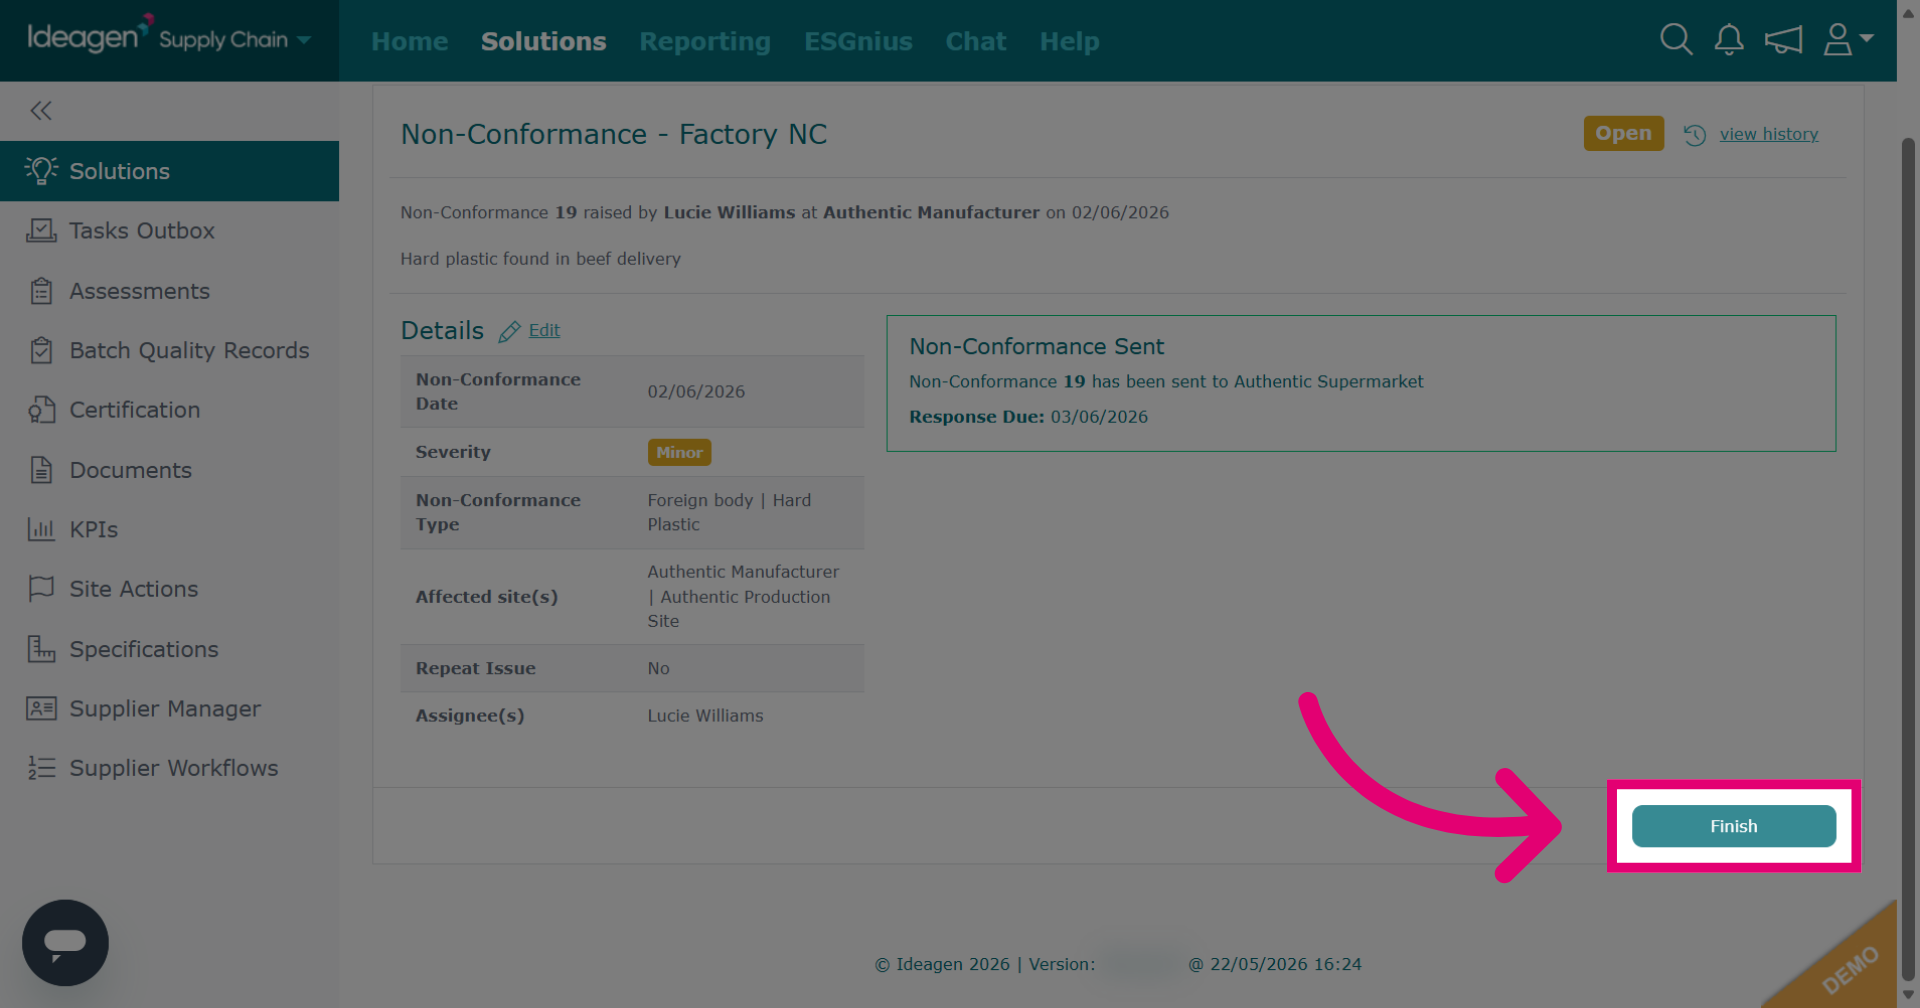Viewport: 1920px width, 1008px height.
Task: Click the Open status badge
Action: pyautogui.click(x=1623, y=133)
